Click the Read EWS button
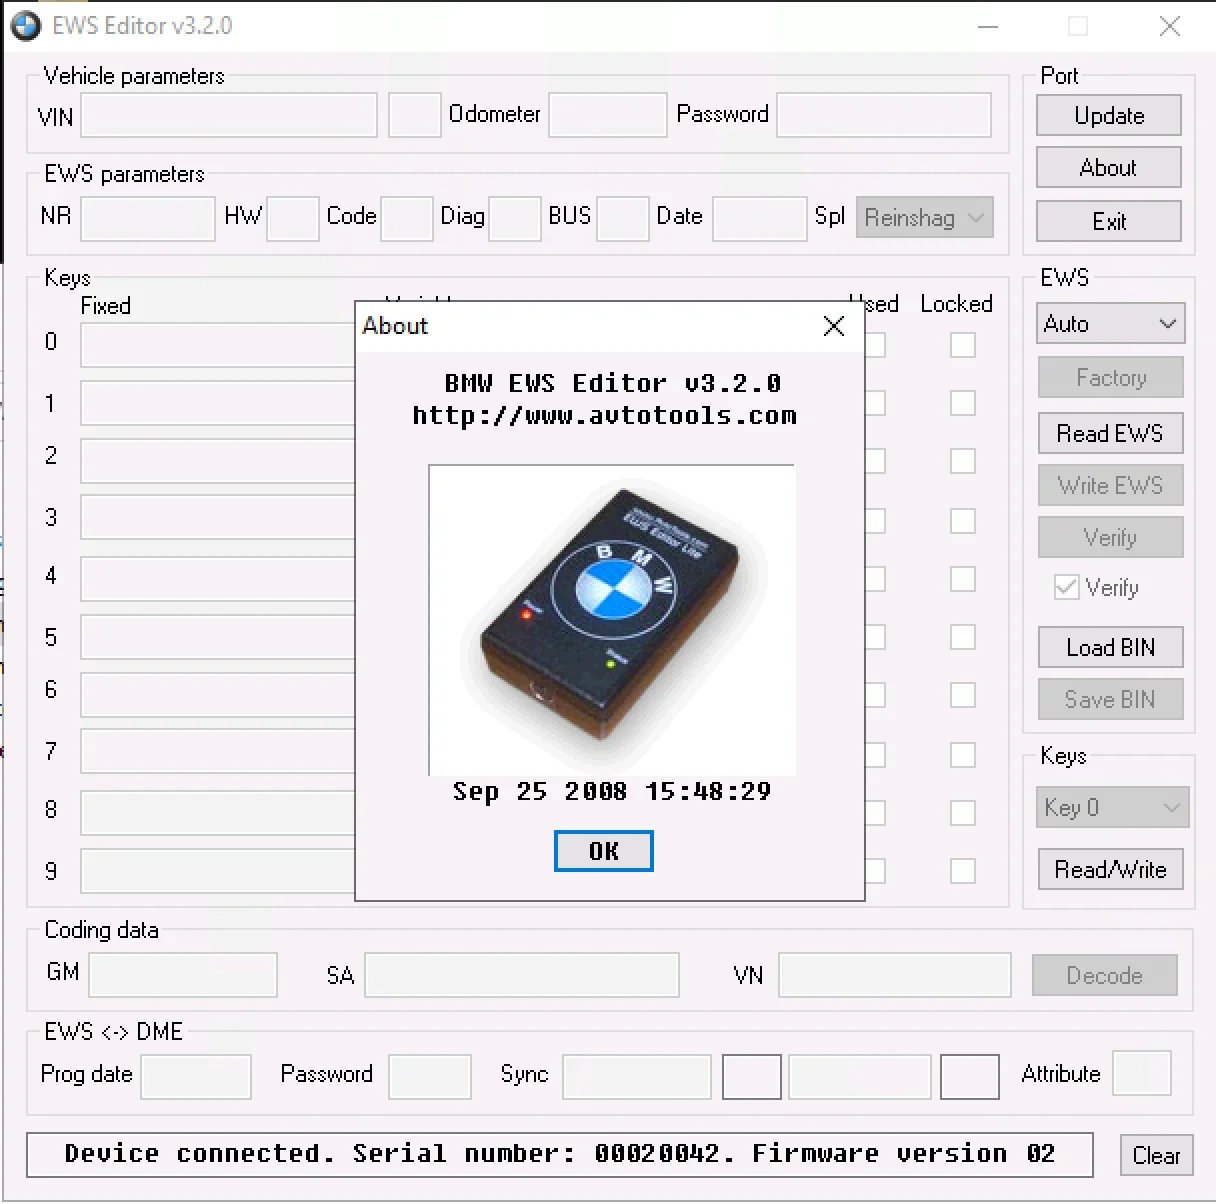This screenshot has width=1216, height=1204. click(x=1111, y=433)
